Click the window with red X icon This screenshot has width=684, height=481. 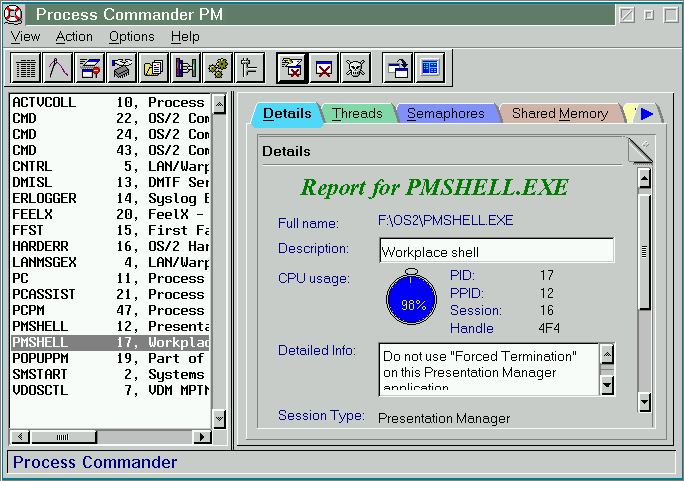(x=324, y=68)
